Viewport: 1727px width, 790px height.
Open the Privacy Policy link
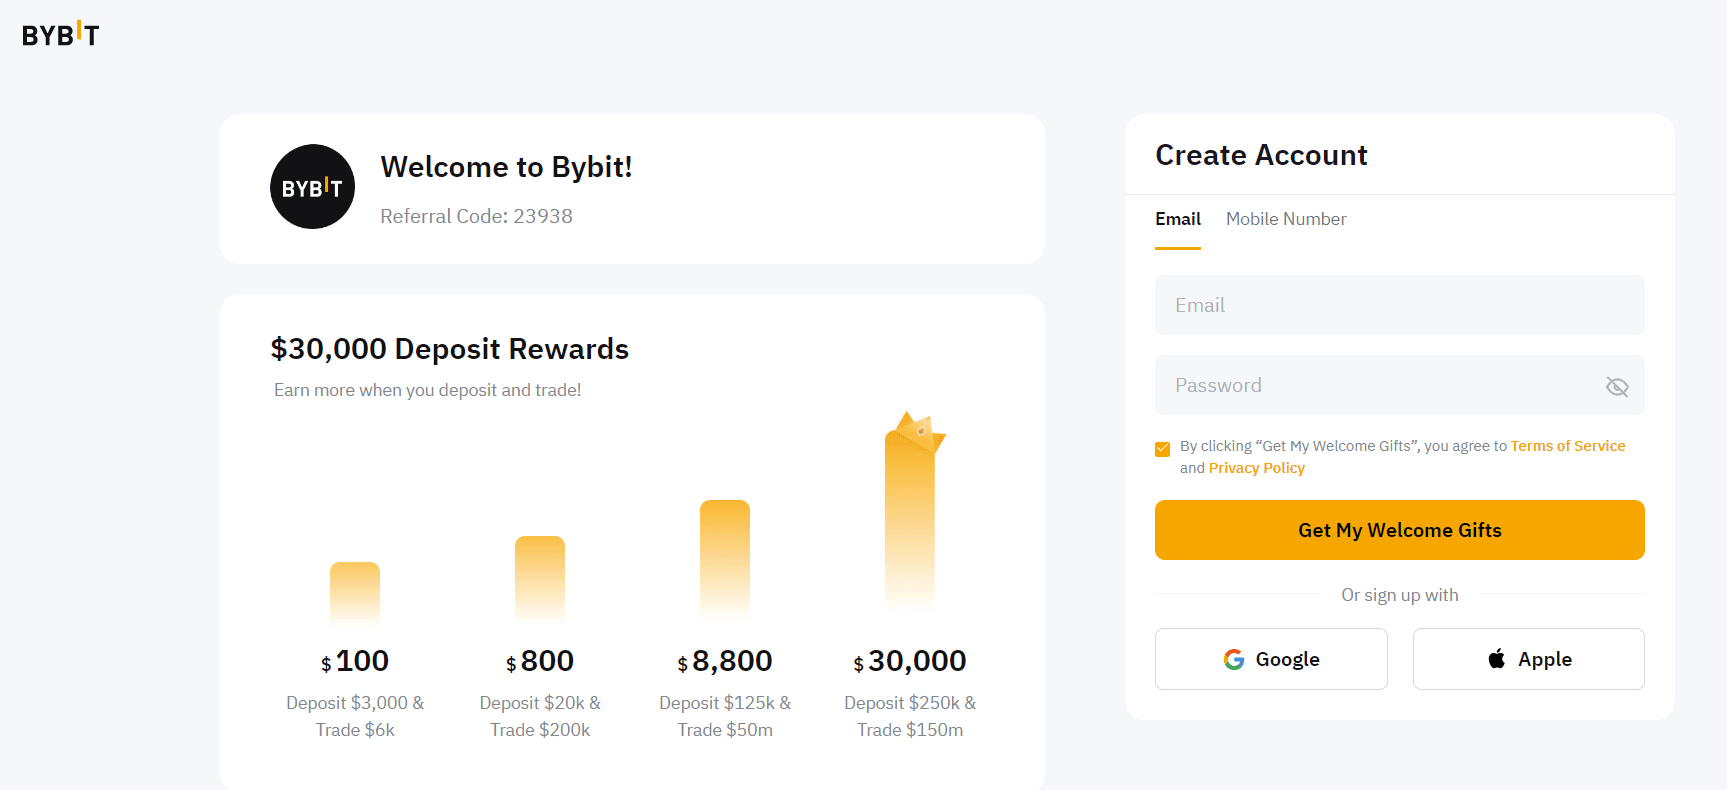(1256, 468)
